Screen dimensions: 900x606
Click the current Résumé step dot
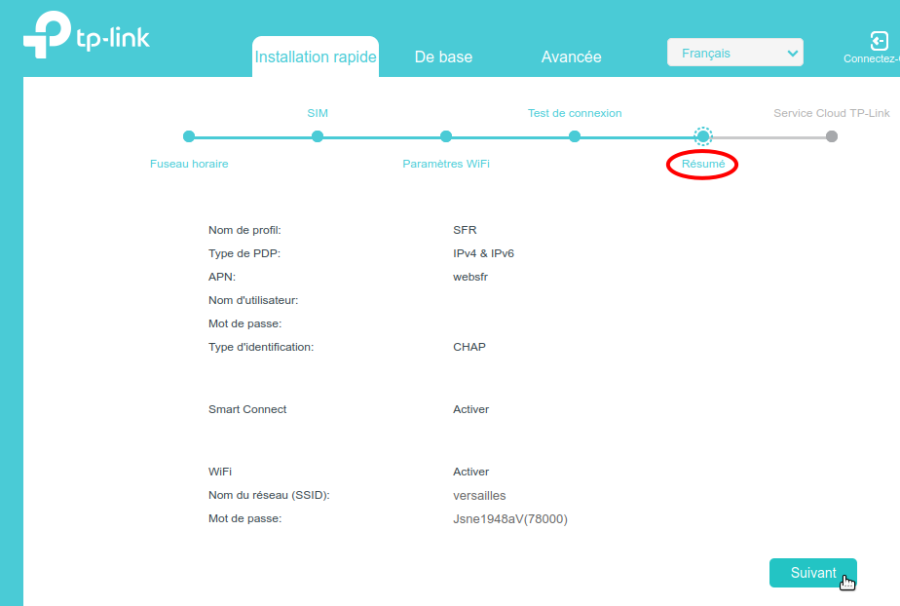703,136
